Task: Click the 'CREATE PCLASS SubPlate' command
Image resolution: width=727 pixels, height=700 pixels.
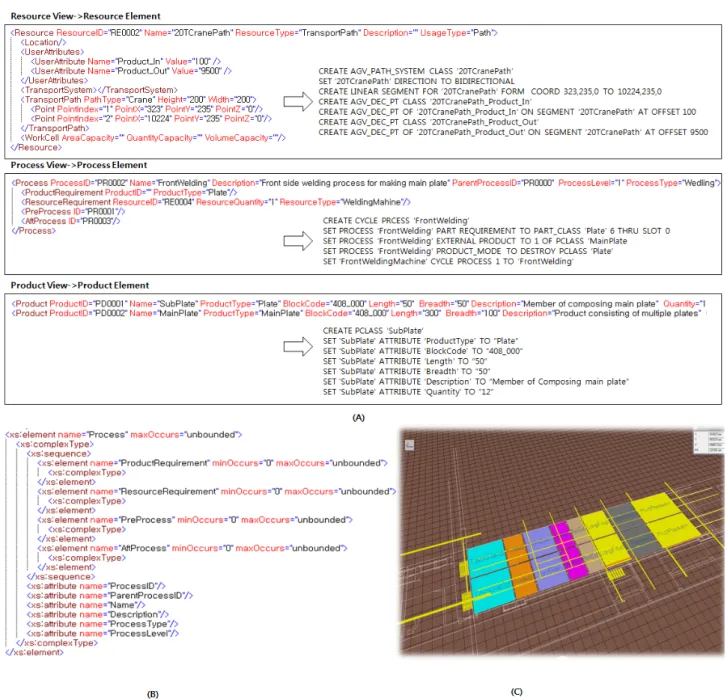Action: (373, 331)
